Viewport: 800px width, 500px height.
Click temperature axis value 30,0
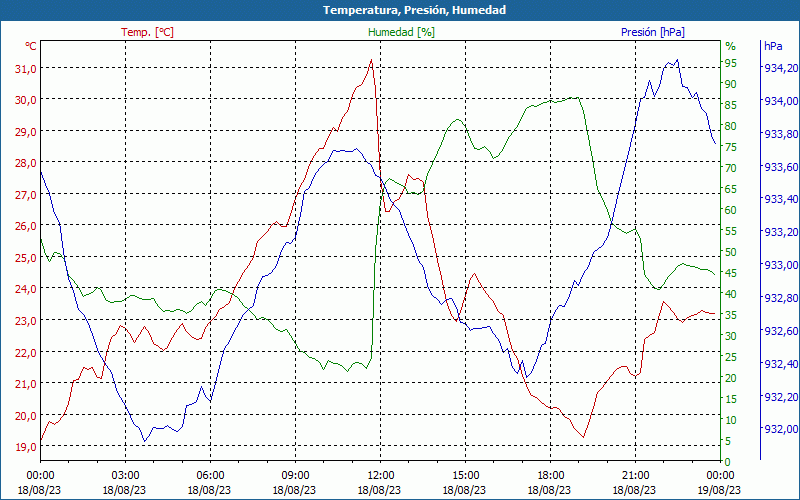(26, 100)
